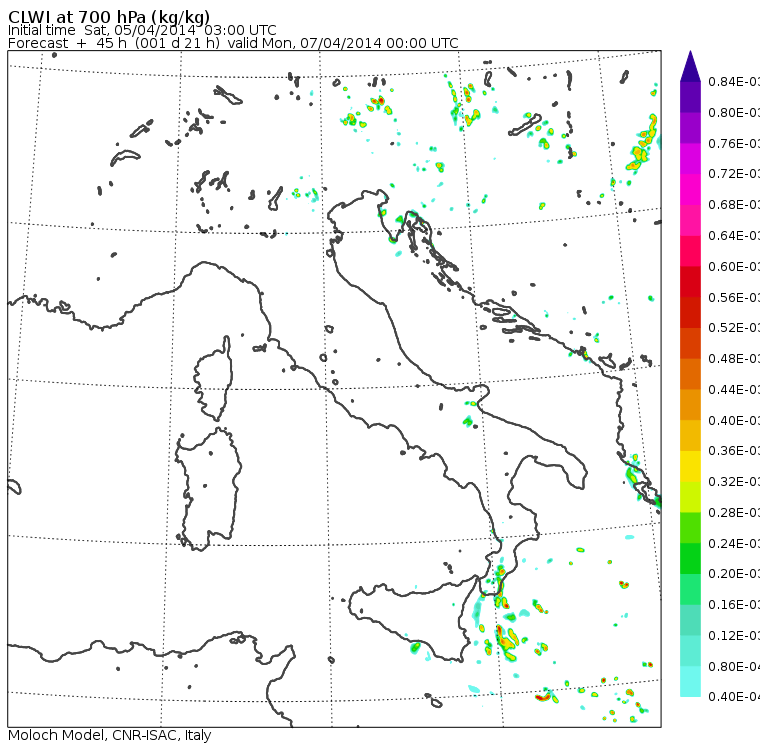Click the 0.60E-03 colorbar label
760x749 pixels.
coord(734,267)
